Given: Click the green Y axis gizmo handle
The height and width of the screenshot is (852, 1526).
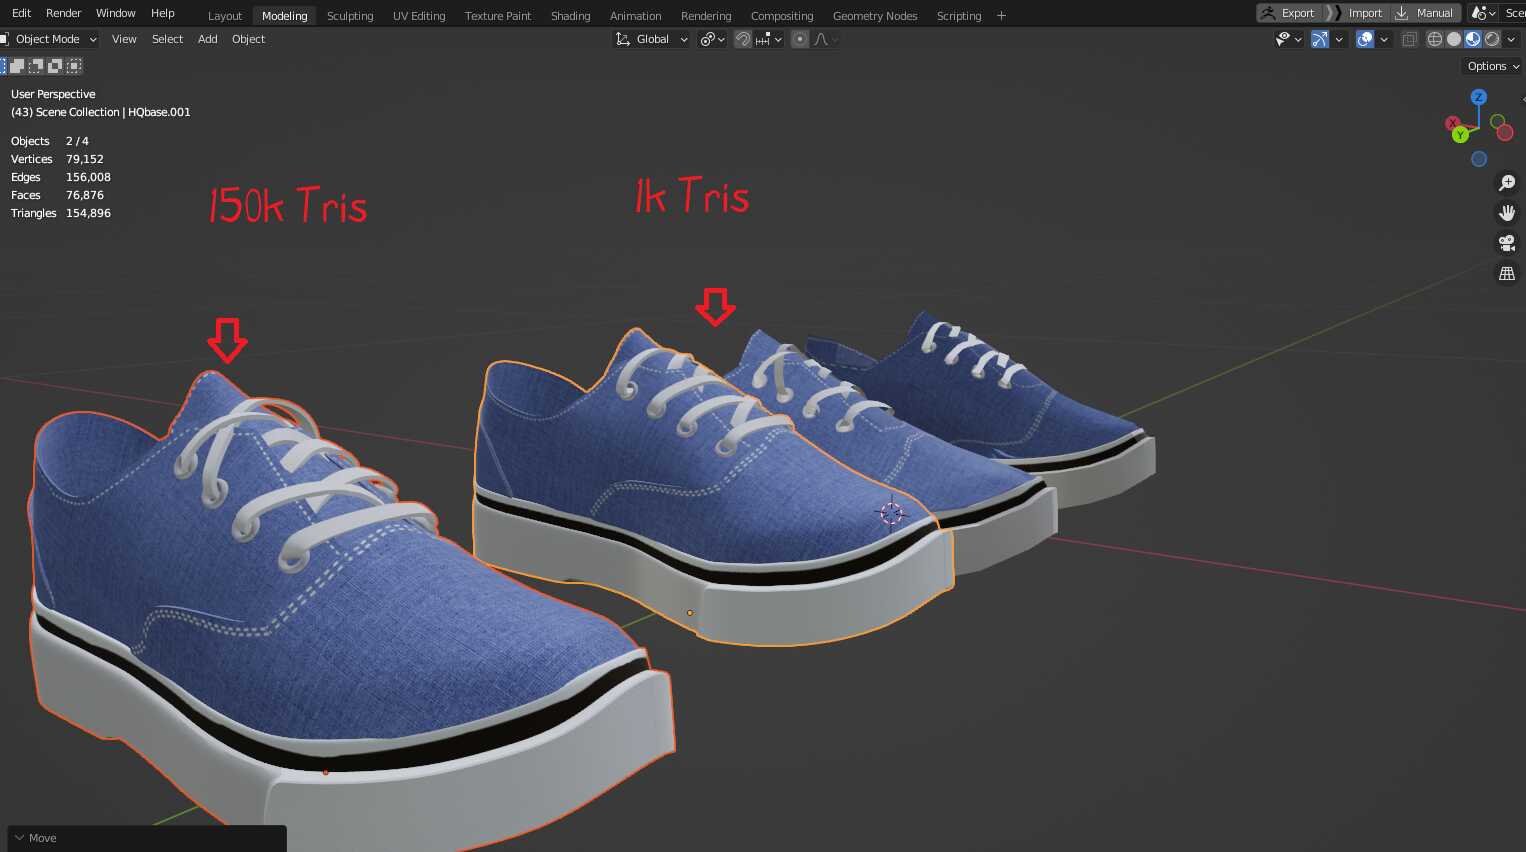Looking at the screenshot, I should pyautogui.click(x=1460, y=135).
